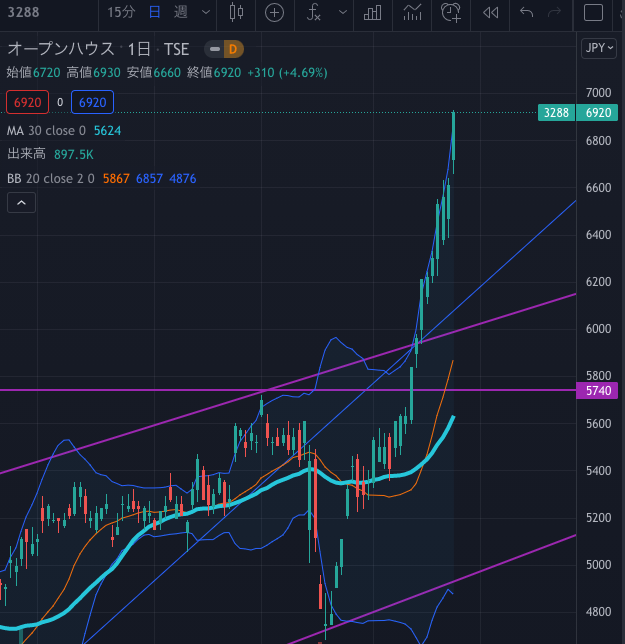625x644 pixels.
Task: Create a new alert with alarm icon
Action: (450, 12)
